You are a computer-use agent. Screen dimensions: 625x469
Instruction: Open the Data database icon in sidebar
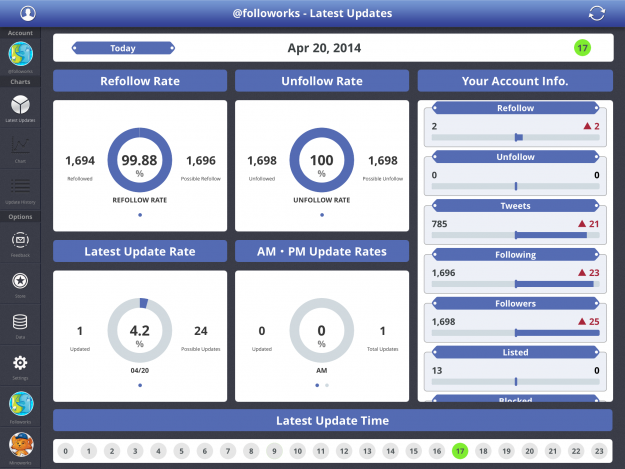coord(20,322)
